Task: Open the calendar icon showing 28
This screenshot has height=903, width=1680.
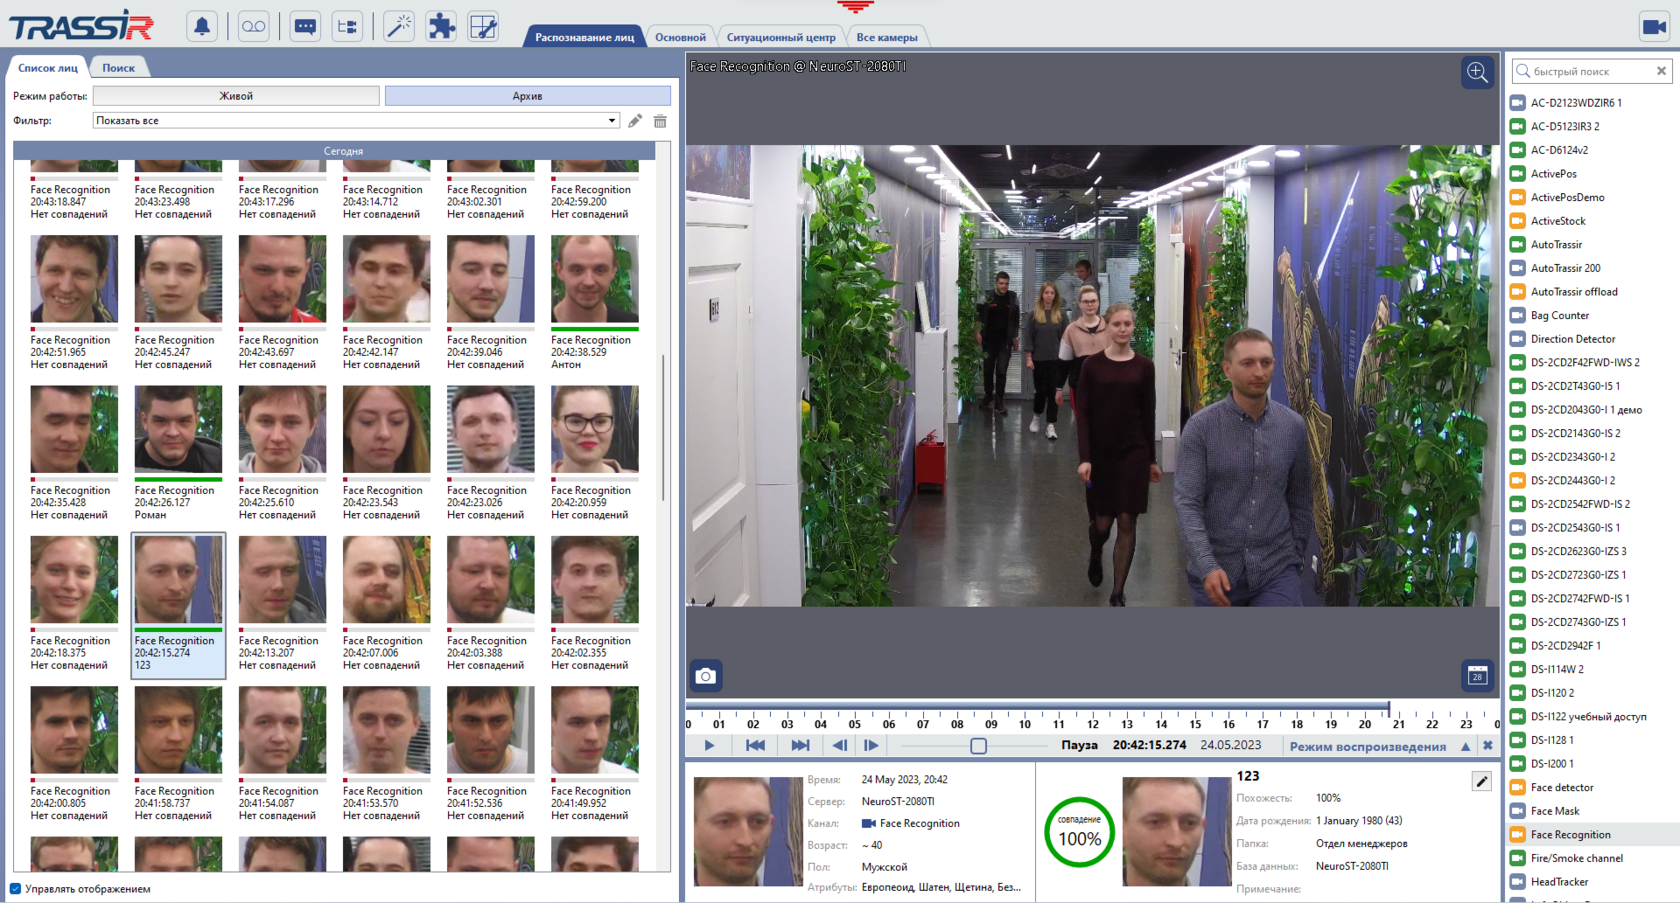Action: (1477, 676)
